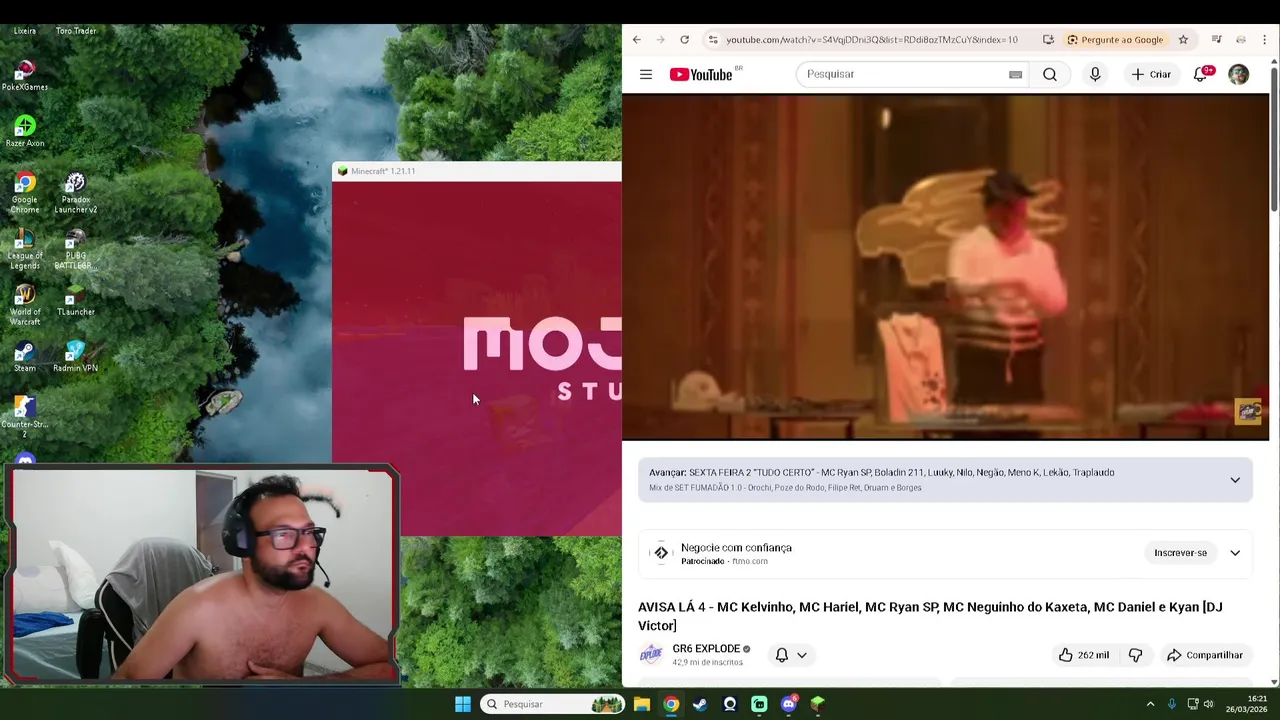Image resolution: width=1280 pixels, height=720 pixels.
Task: Open site information icon in address bar
Action: [712, 40]
